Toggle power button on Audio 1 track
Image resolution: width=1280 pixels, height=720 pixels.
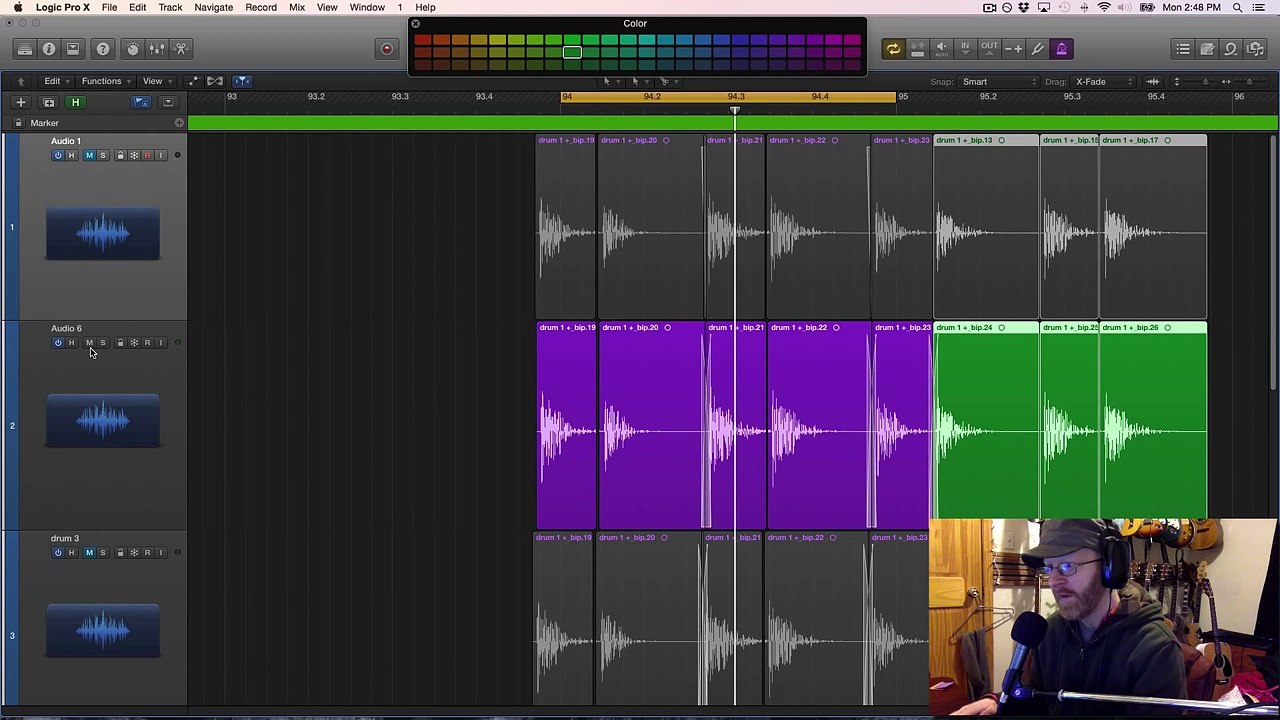tap(57, 155)
